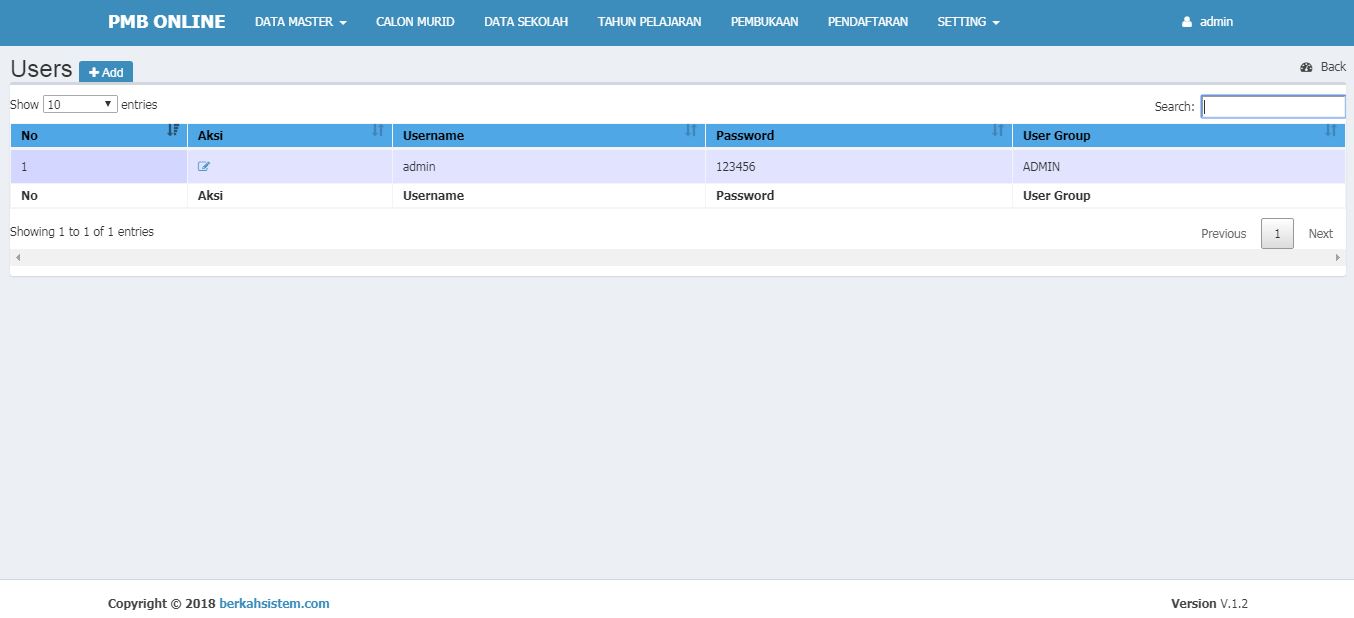Click the dashboard icon beside Back
Viewport: 1354px width, 618px height.
tap(1306, 67)
